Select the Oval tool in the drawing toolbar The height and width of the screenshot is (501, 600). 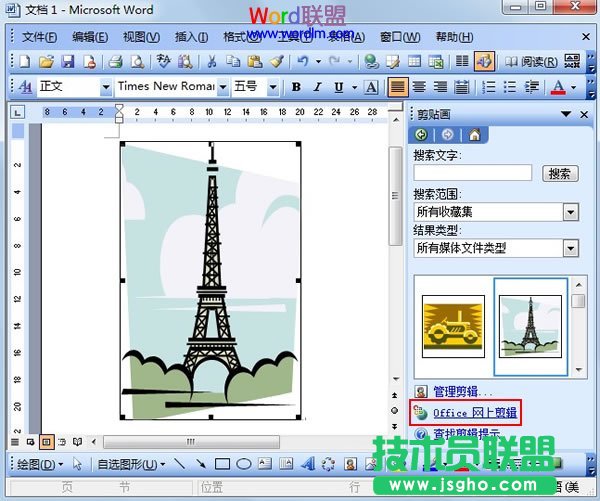tap(243, 464)
